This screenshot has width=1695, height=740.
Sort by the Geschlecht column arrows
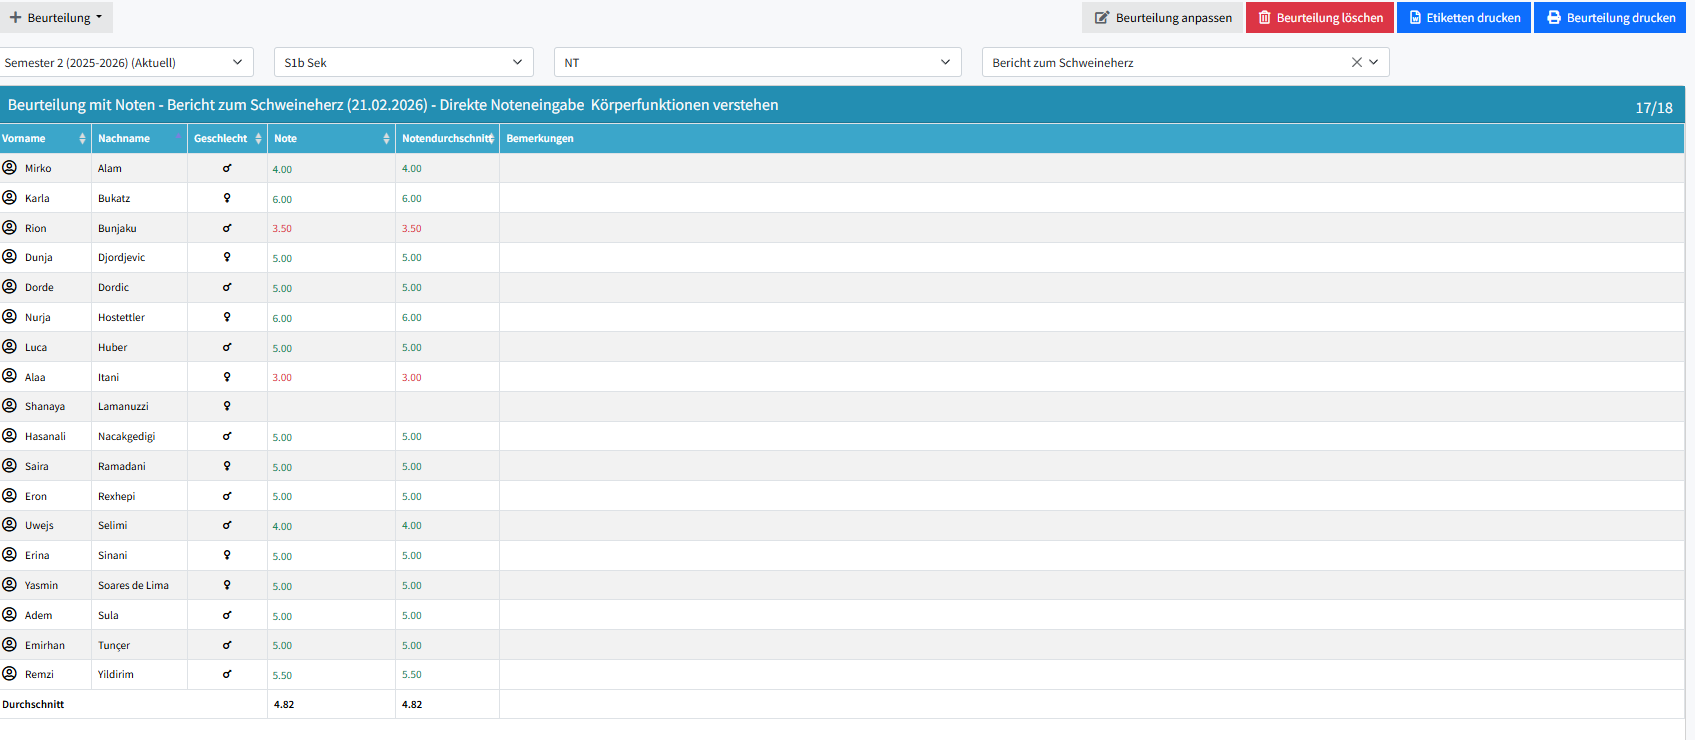[x=258, y=139]
